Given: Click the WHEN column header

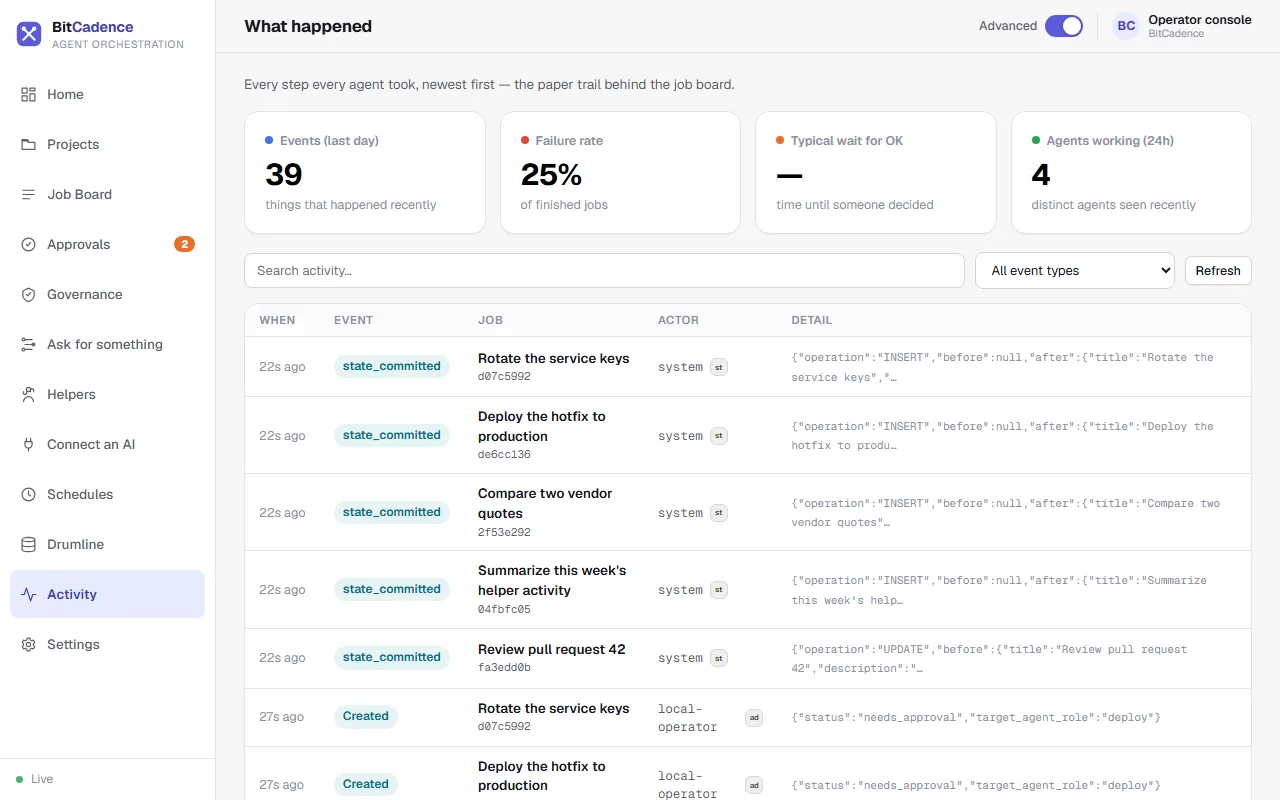Looking at the screenshot, I should 277,320.
